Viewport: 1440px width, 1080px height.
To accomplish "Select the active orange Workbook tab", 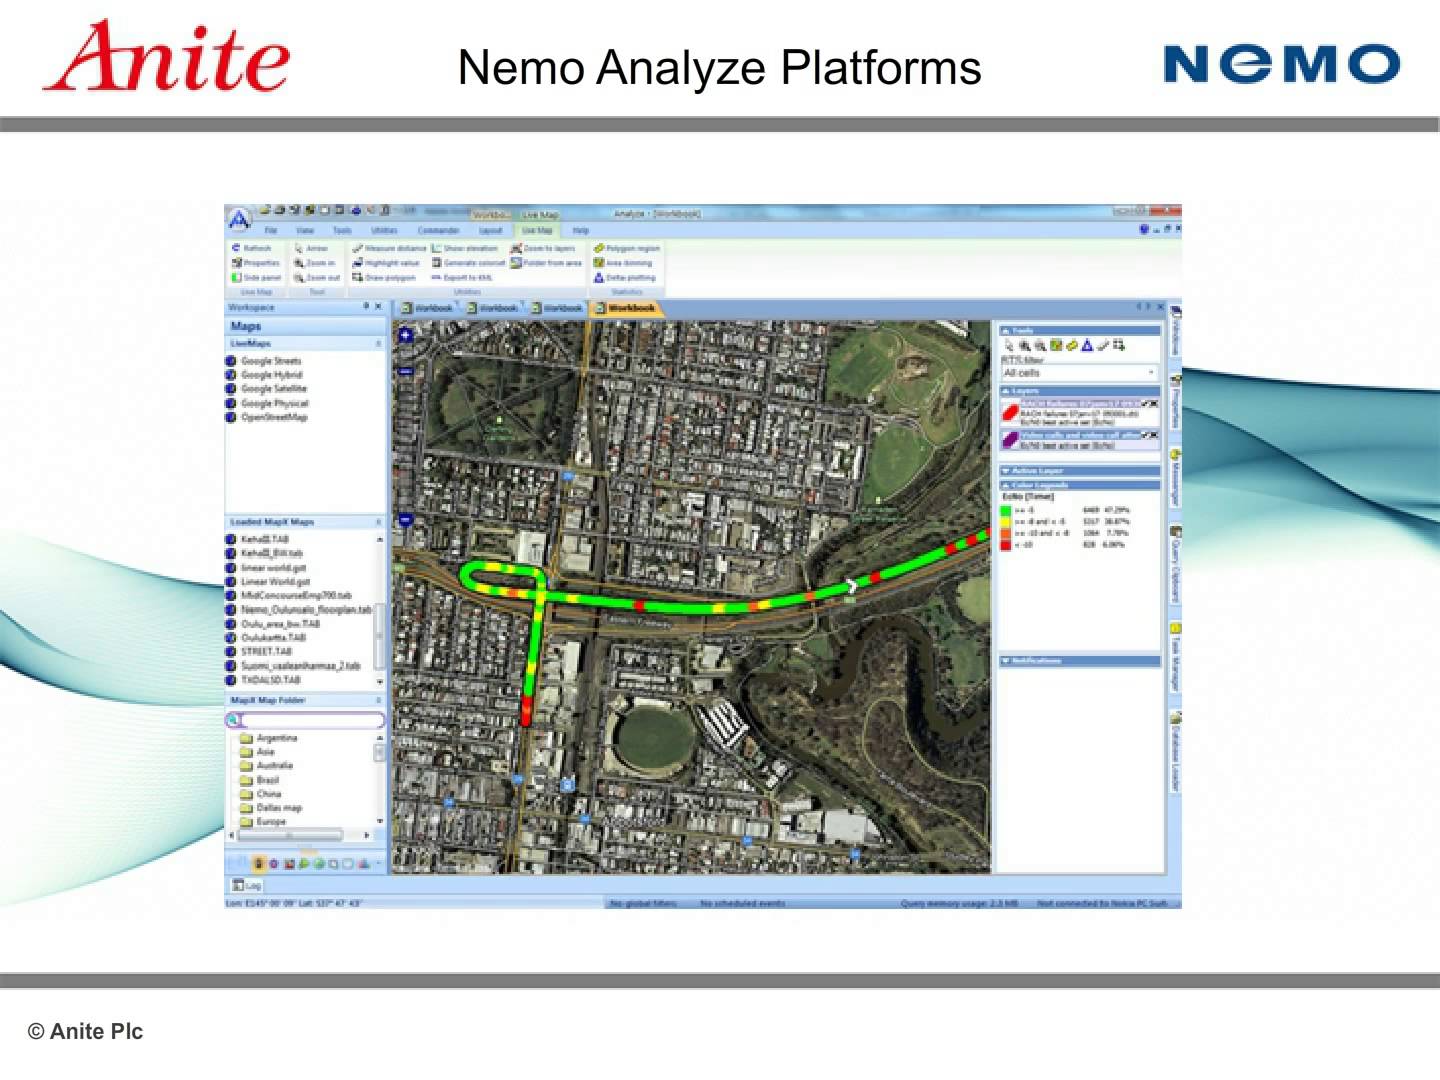I will click(625, 308).
